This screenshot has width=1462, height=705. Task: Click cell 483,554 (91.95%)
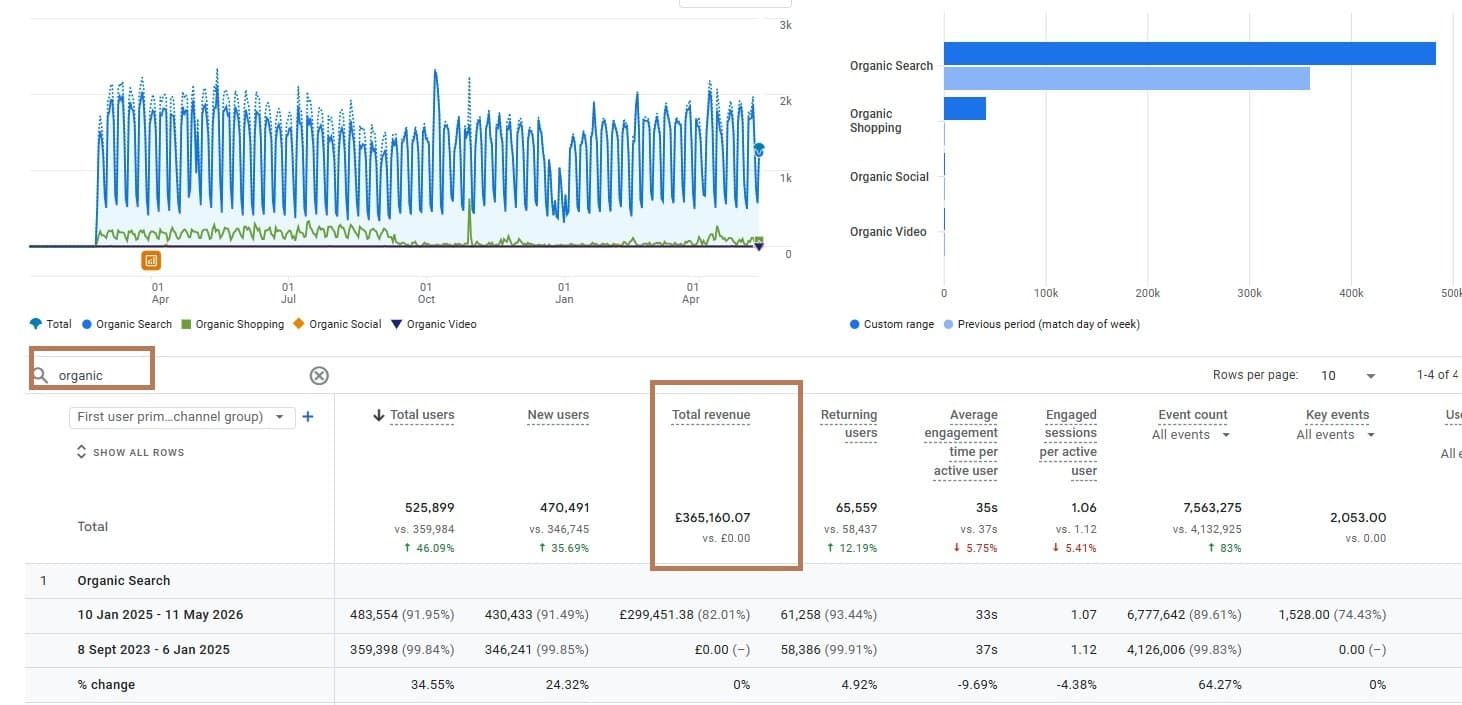coord(402,615)
